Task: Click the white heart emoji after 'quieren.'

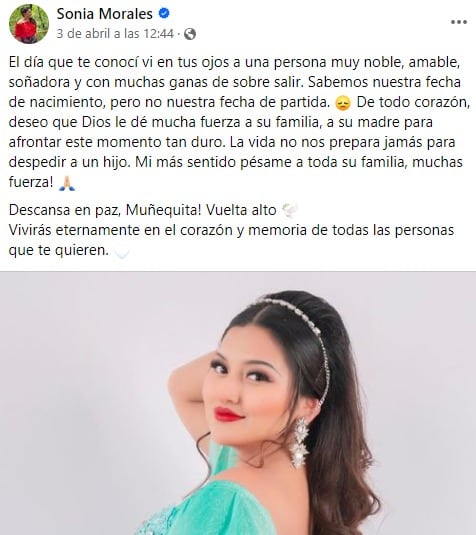Action: [121, 251]
